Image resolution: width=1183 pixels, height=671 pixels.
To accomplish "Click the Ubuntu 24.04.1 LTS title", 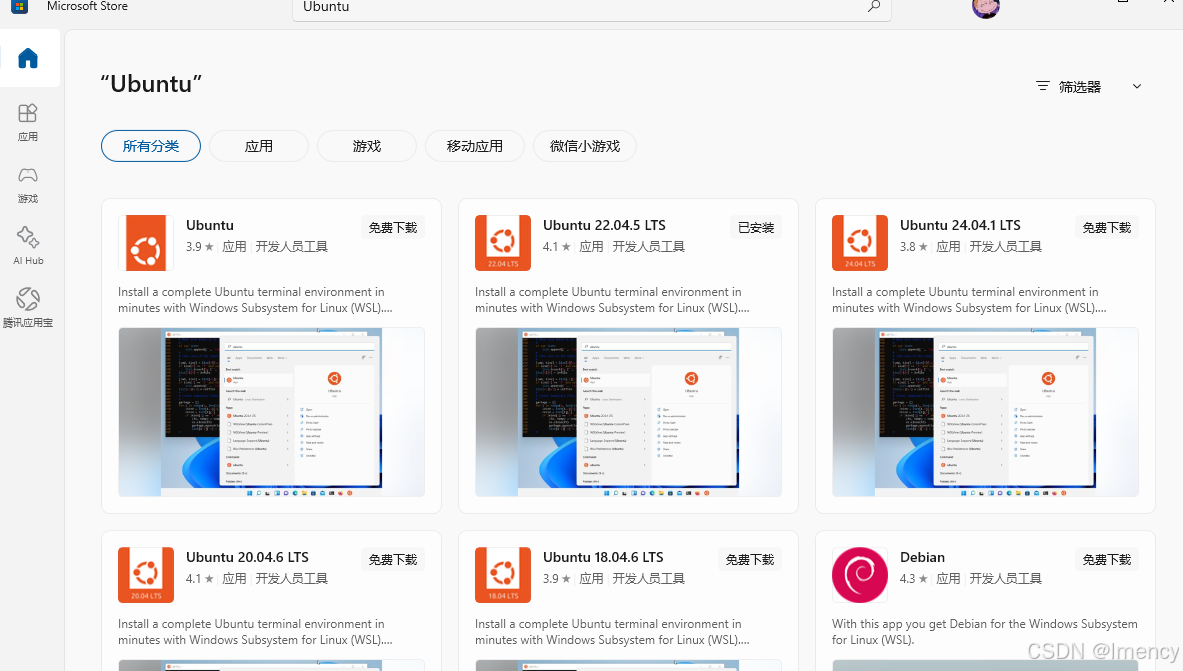I will tap(960, 225).
